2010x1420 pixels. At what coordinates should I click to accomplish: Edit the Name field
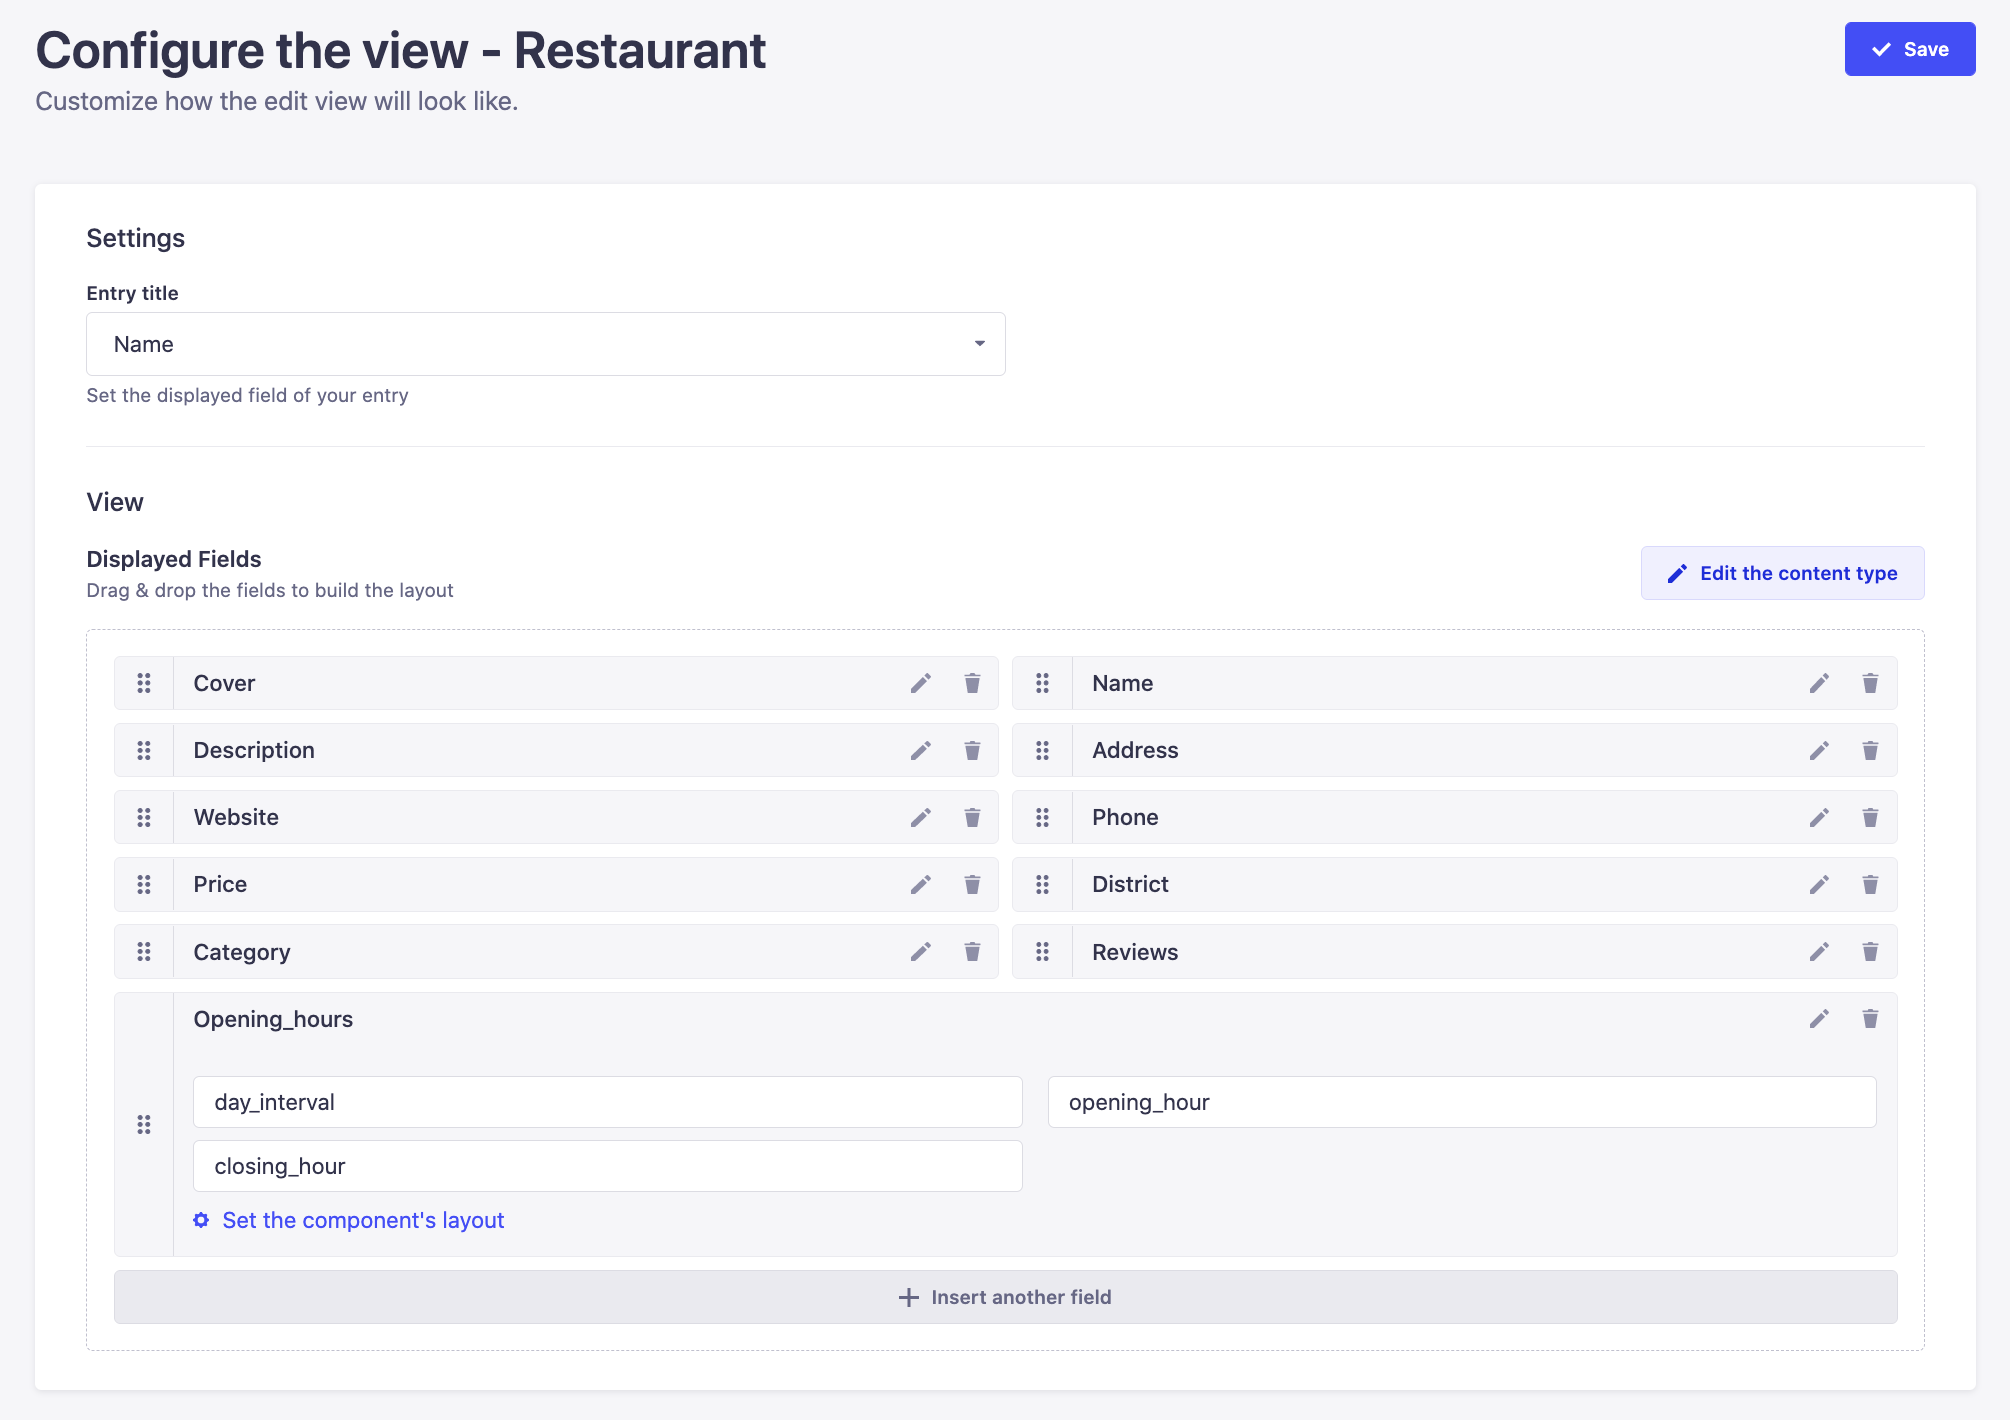tap(1819, 683)
